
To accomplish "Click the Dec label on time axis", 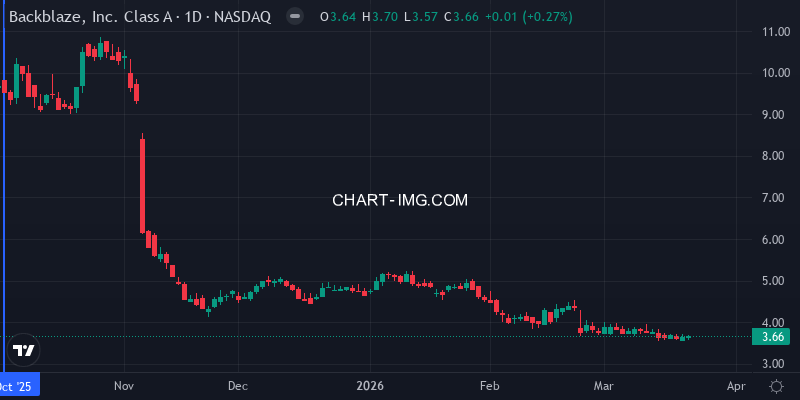I will (x=238, y=386).
